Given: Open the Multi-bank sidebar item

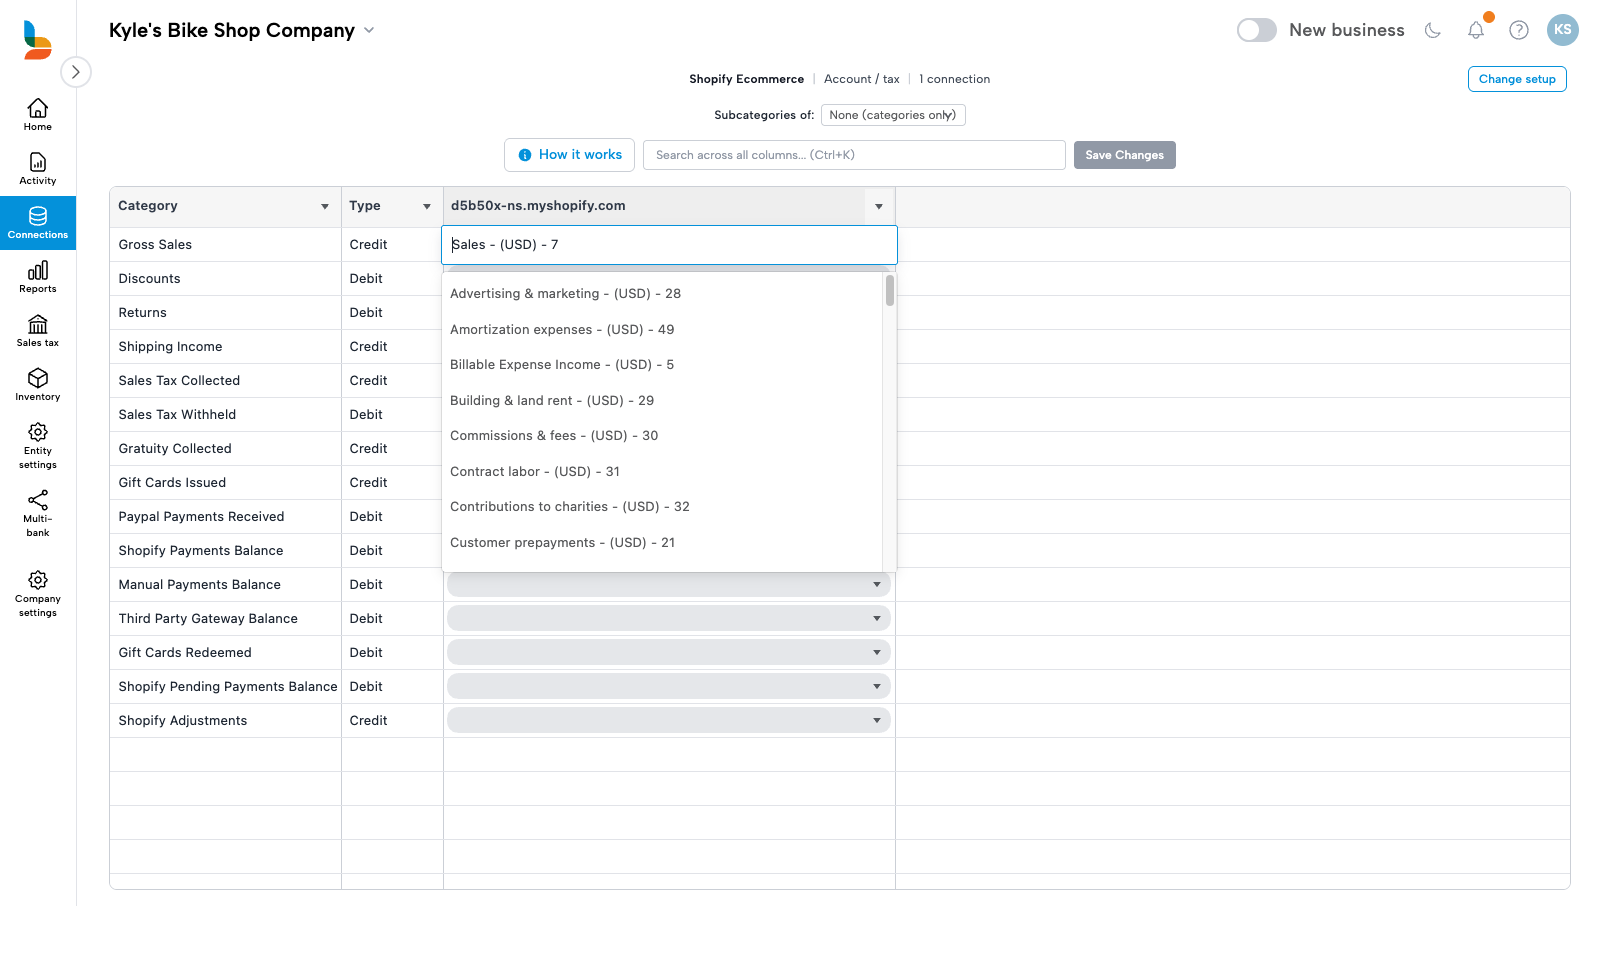Looking at the screenshot, I should coord(38,514).
